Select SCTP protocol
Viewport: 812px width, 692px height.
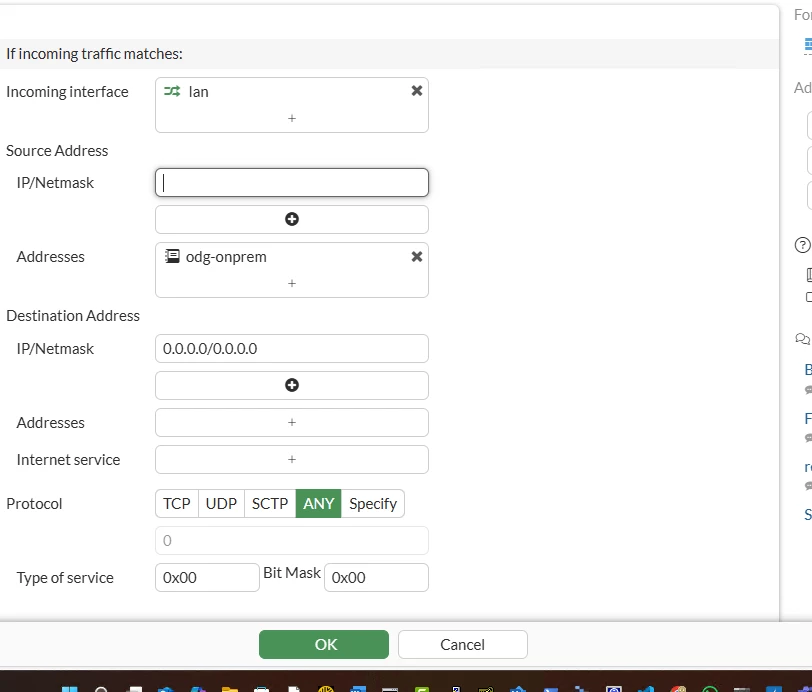tap(270, 503)
